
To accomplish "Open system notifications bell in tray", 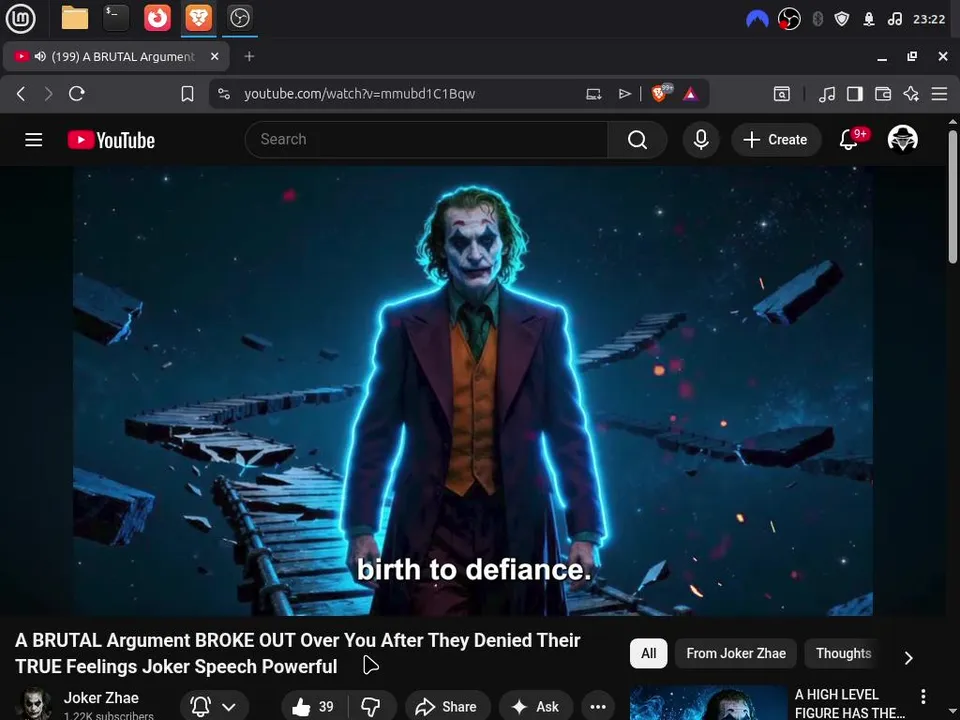I will [x=869, y=20].
